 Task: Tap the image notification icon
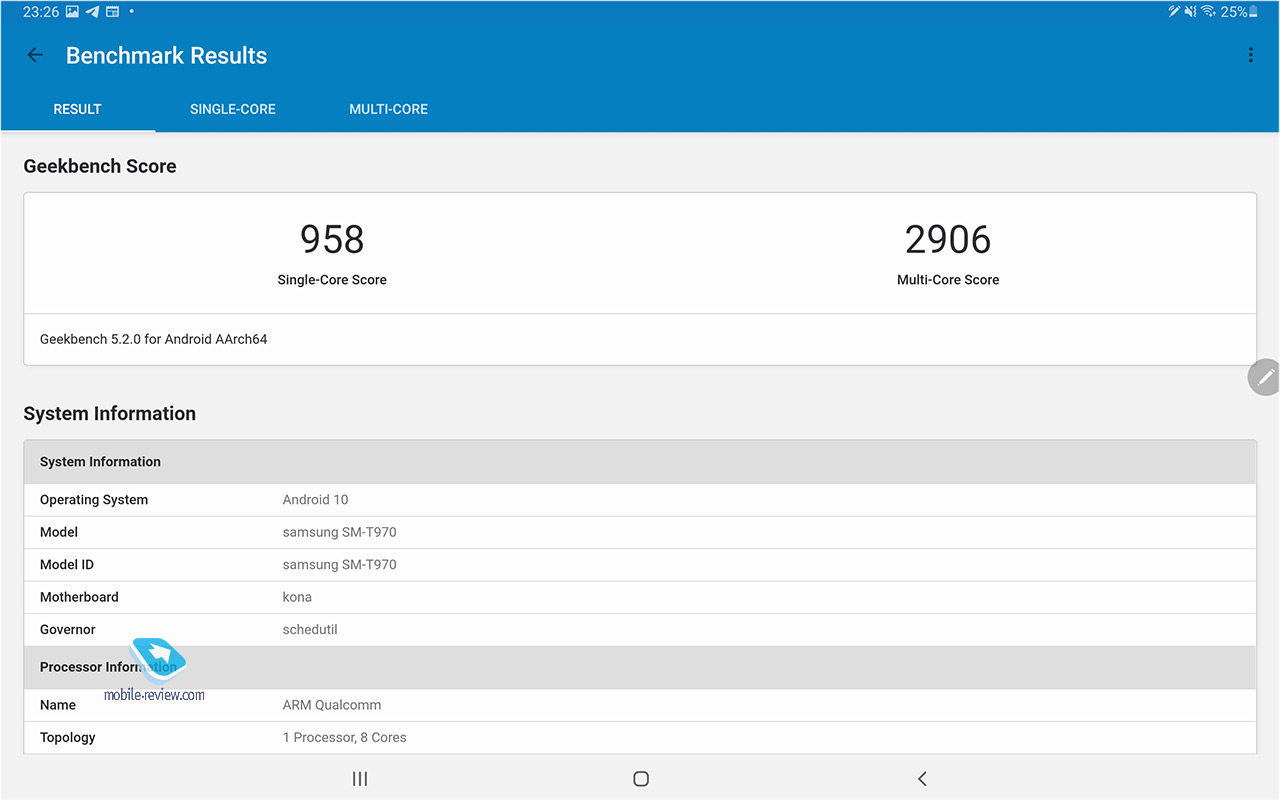click(x=73, y=12)
